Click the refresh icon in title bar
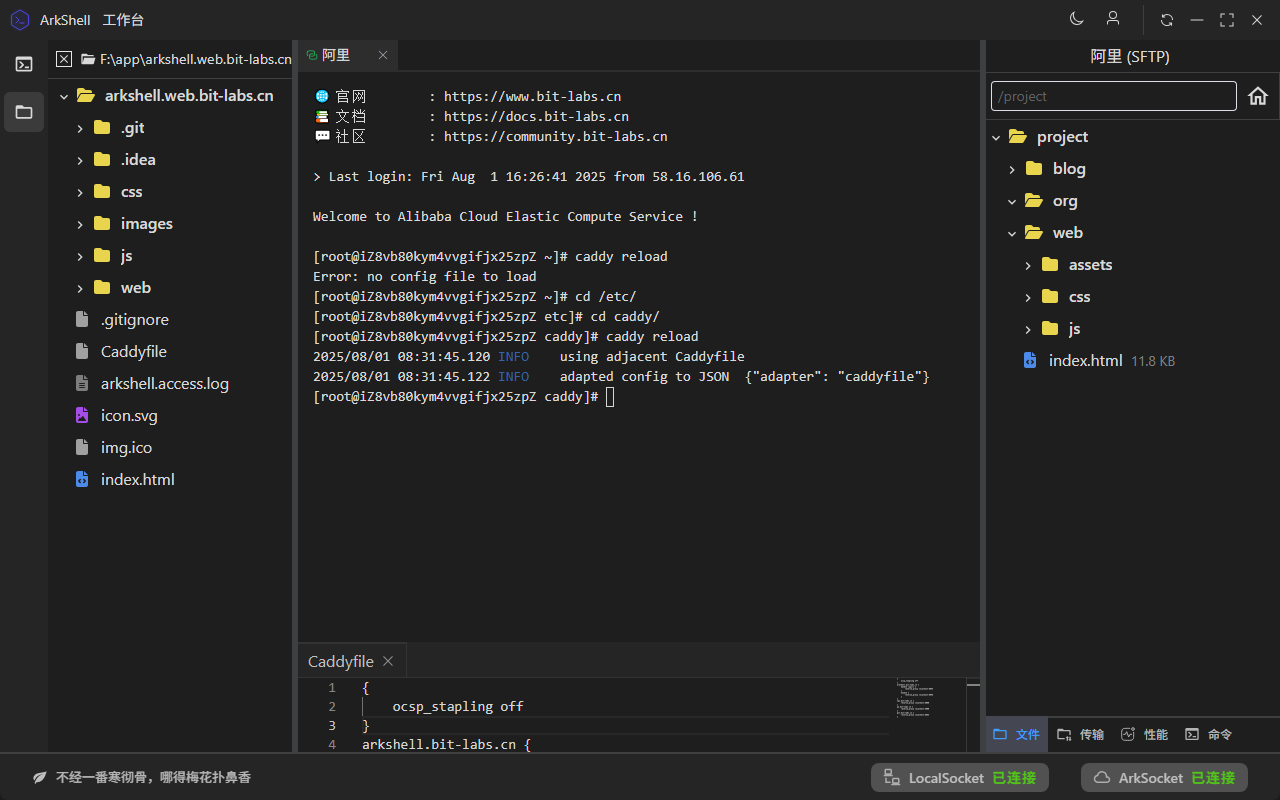 [1167, 20]
